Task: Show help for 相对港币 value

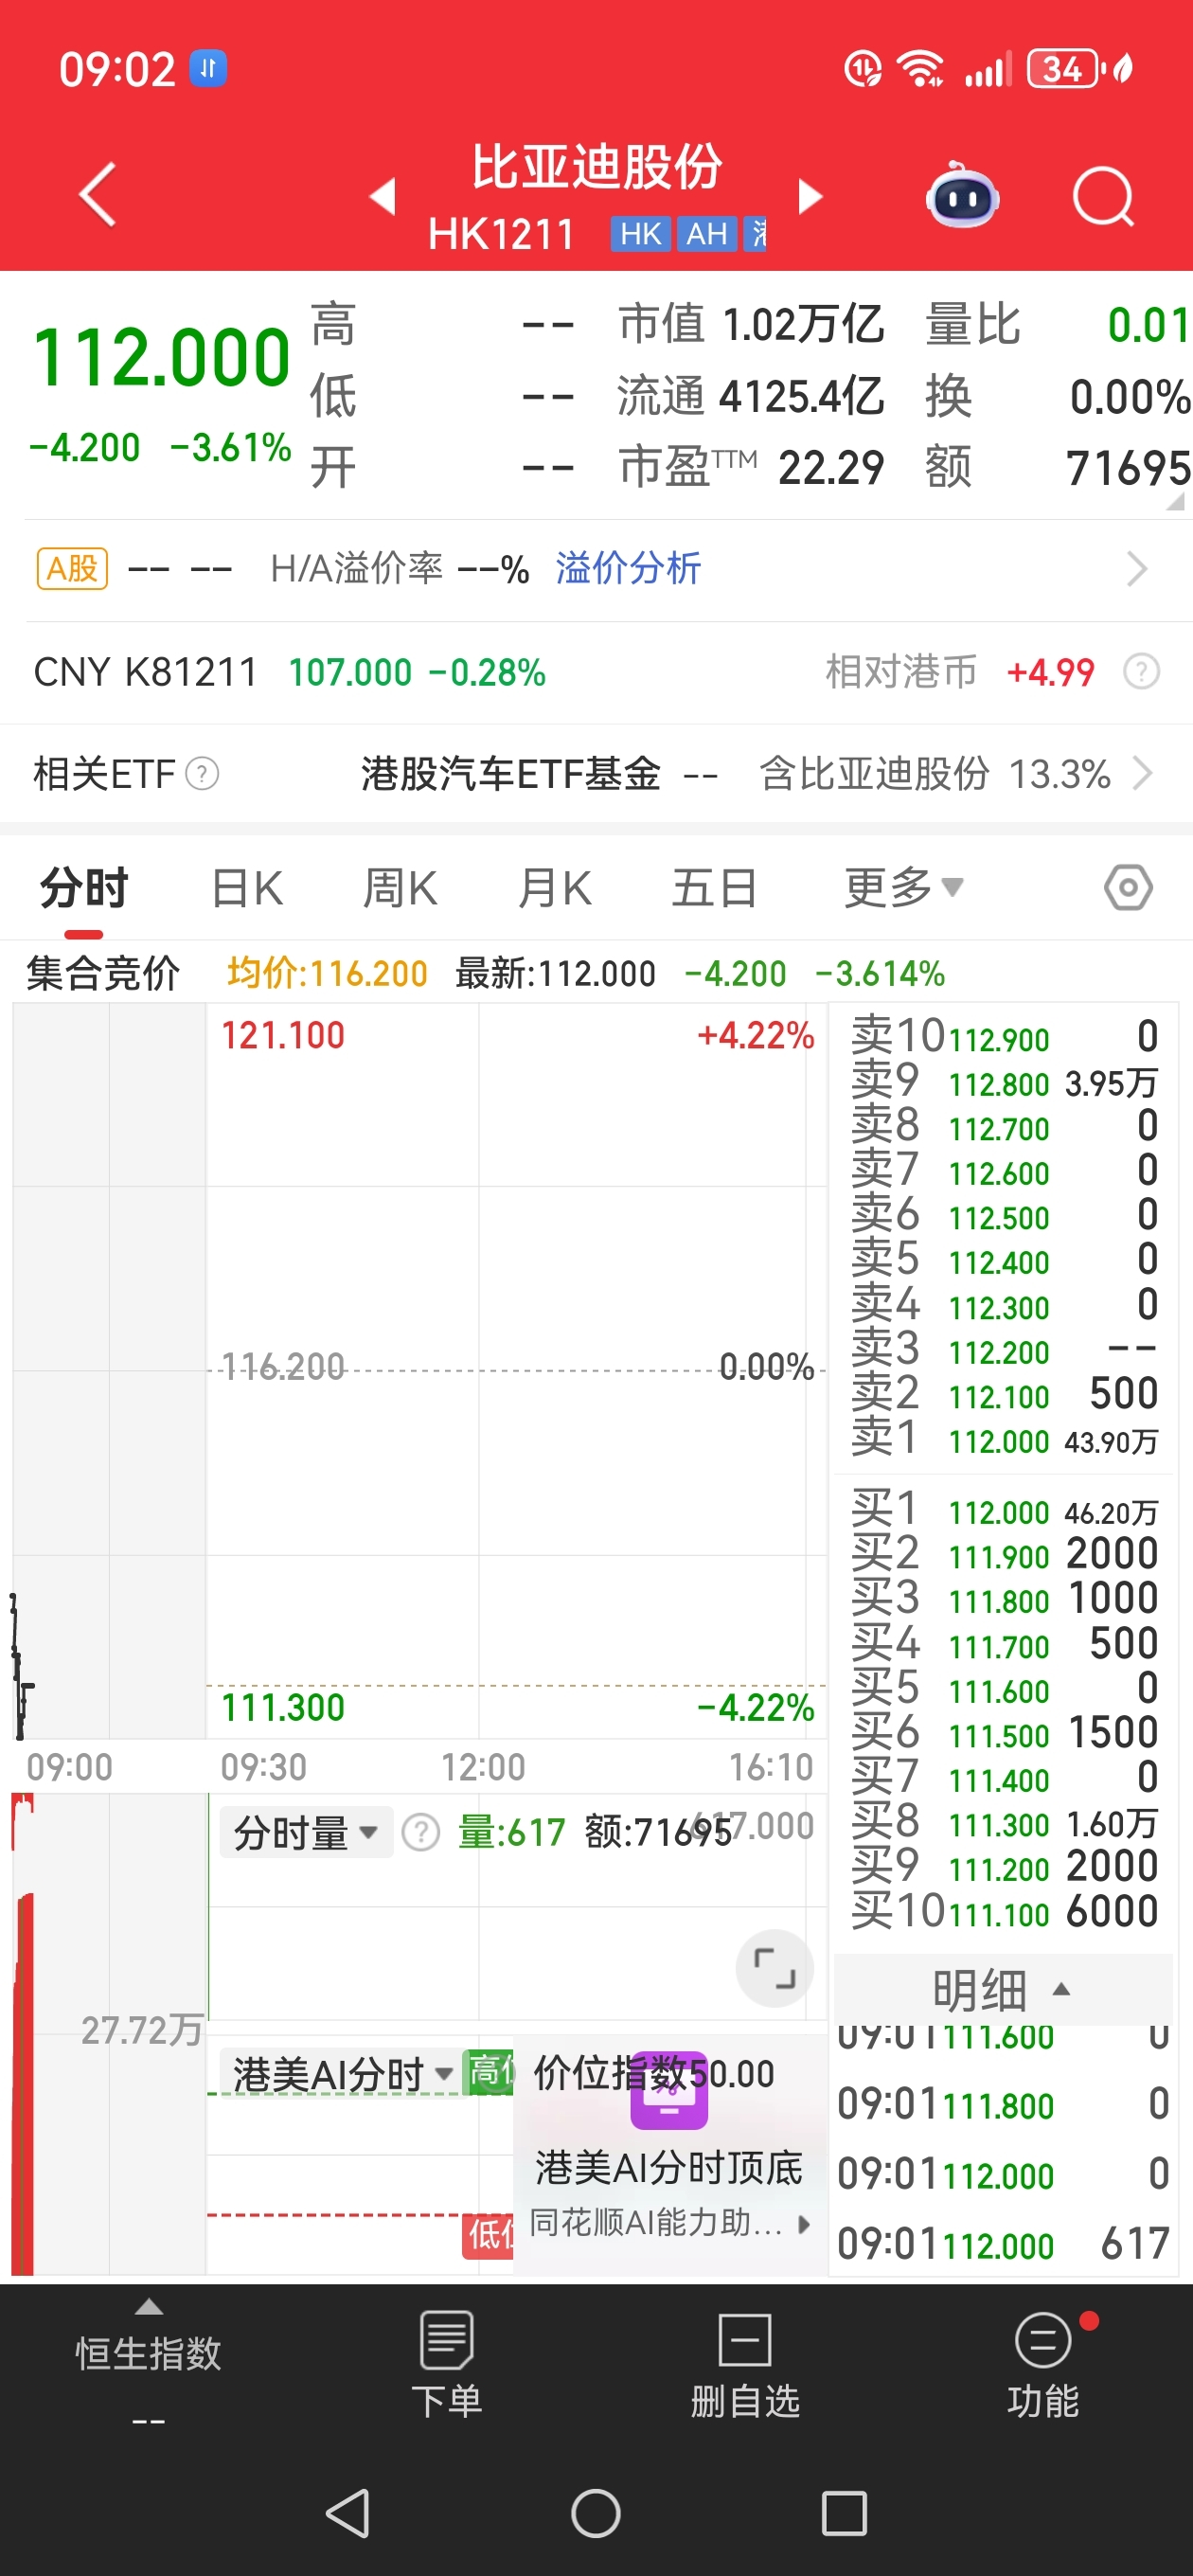Action: [x=1141, y=672]
